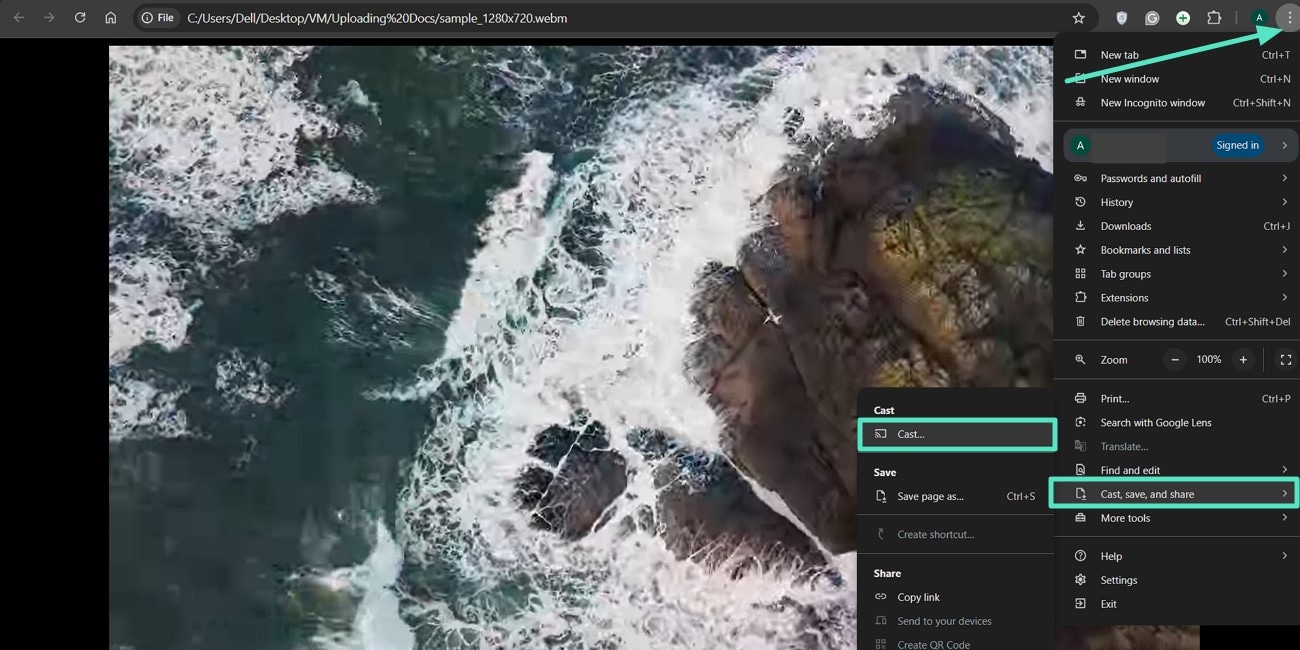Open Downloads from the menu
1300x650 pixels.
[x=1176, y=226]
